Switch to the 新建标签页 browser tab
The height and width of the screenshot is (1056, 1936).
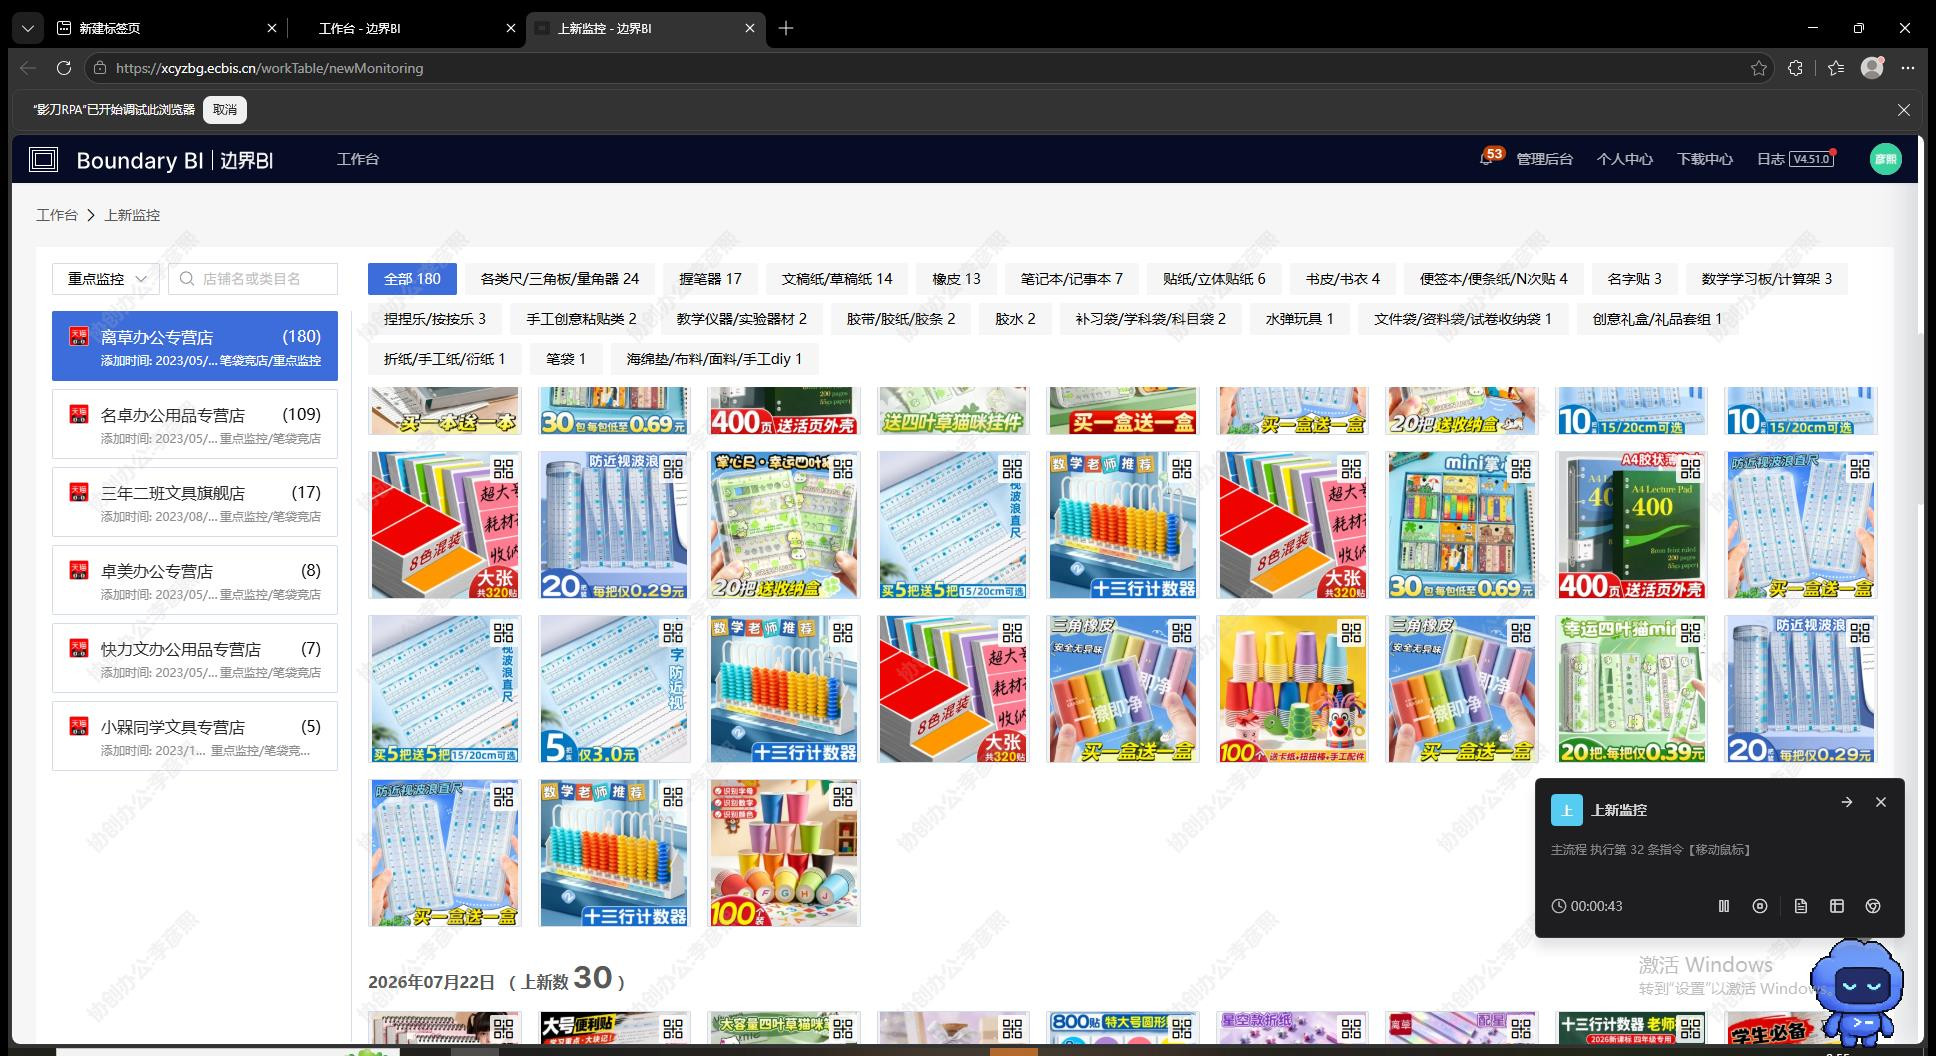tap(166, 28)
